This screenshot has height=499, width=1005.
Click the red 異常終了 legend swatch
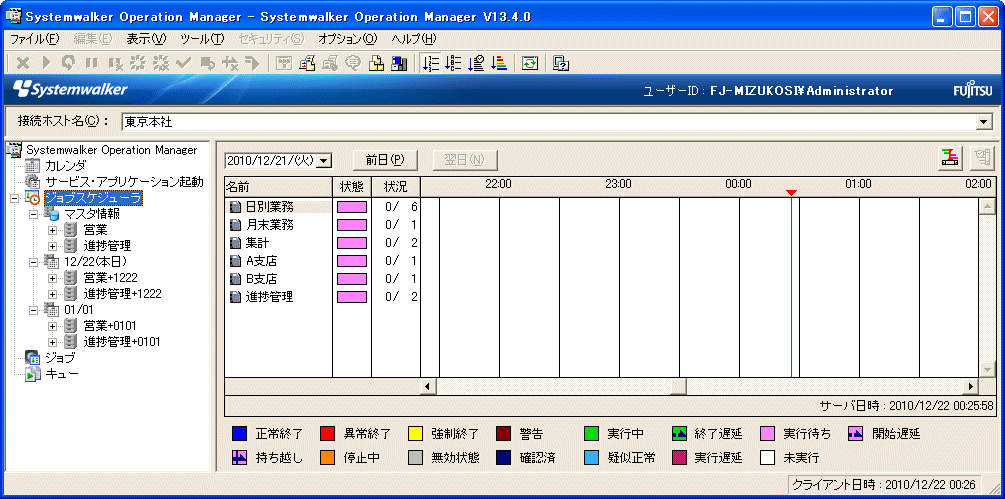(328, 434)
